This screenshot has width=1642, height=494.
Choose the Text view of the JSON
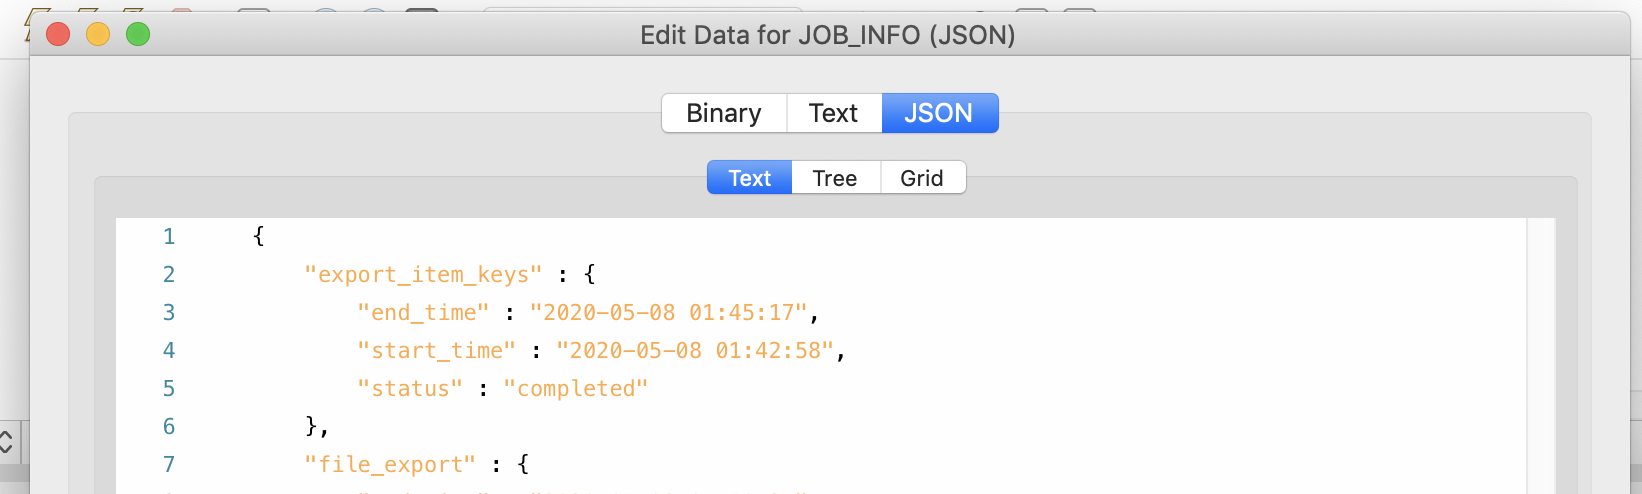tap(749, 178)
